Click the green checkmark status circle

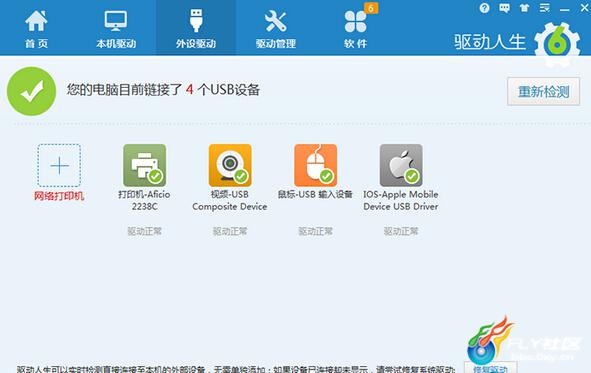click(32, 91)
